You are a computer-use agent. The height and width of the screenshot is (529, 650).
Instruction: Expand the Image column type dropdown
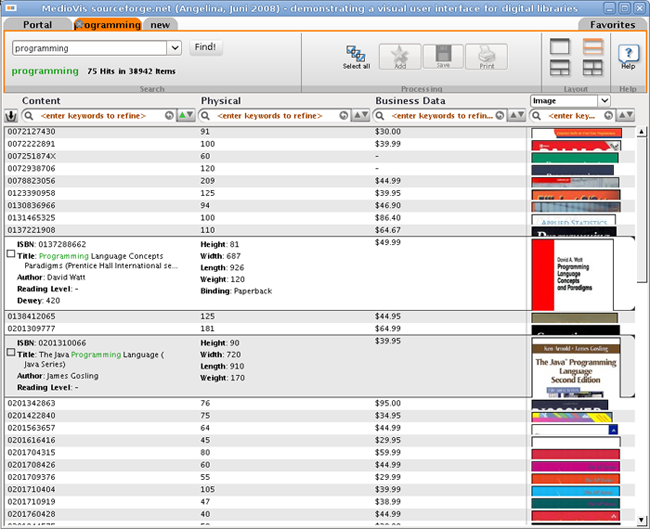[x=603, y=100]
